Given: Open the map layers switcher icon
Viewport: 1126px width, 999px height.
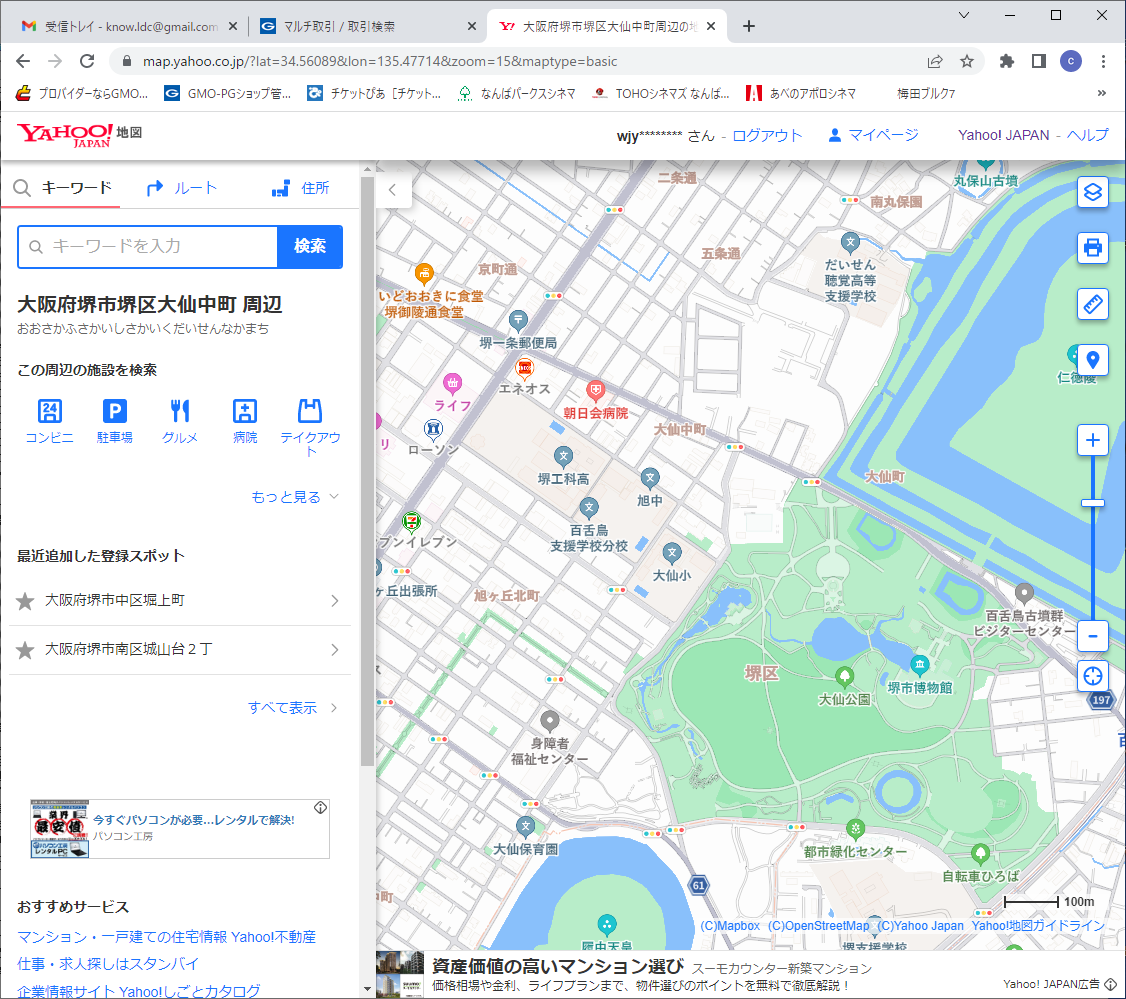Looking at the screenshot, I should [1092, 192].
